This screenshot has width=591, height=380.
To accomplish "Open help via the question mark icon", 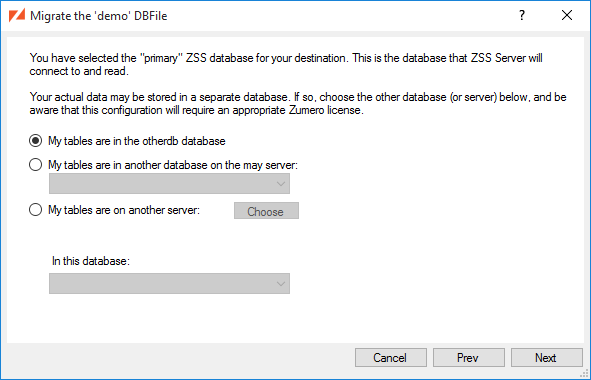I will (522, 15).
